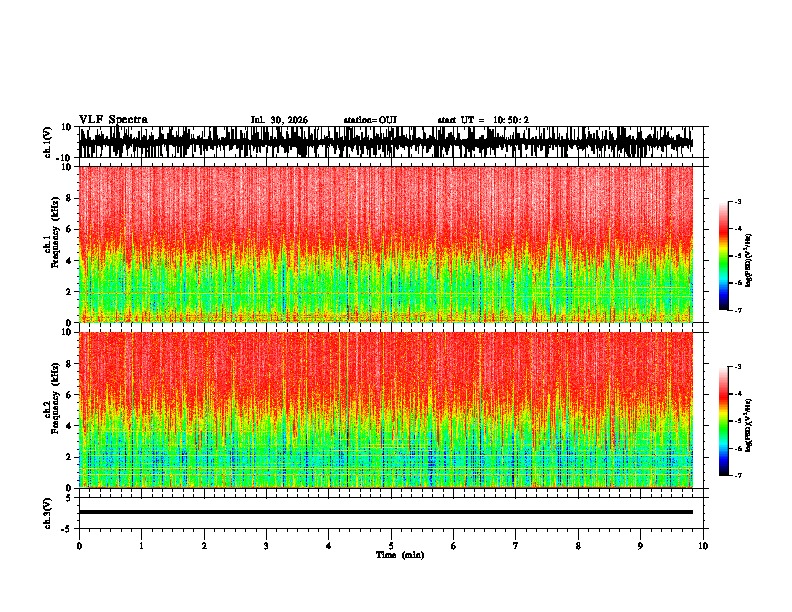Click the time axis tick label '0'
The height and width of the screenshot is (612, 792).
coord(79,546)
